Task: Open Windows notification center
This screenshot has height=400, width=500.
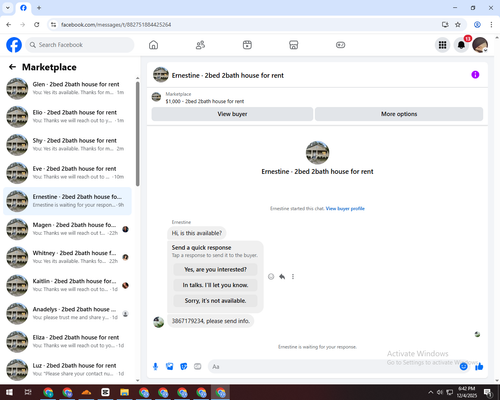Action: coord(488,392)
